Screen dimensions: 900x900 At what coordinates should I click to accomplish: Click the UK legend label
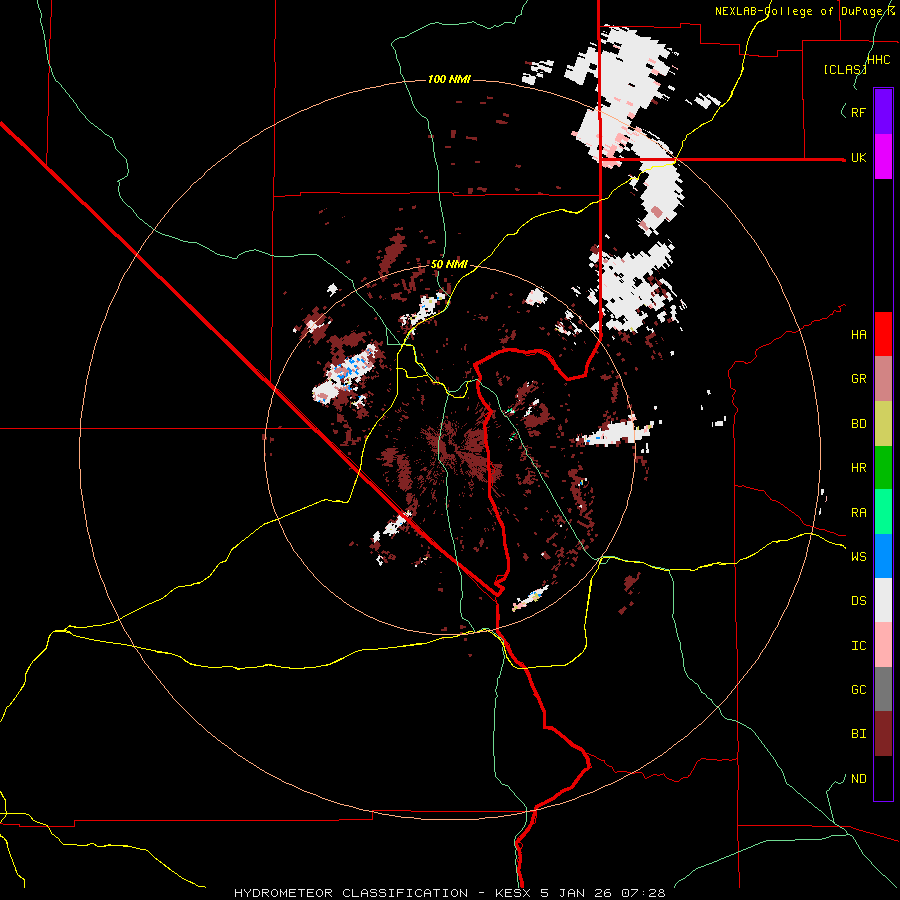pyautogui.click(x=859, y=157)
